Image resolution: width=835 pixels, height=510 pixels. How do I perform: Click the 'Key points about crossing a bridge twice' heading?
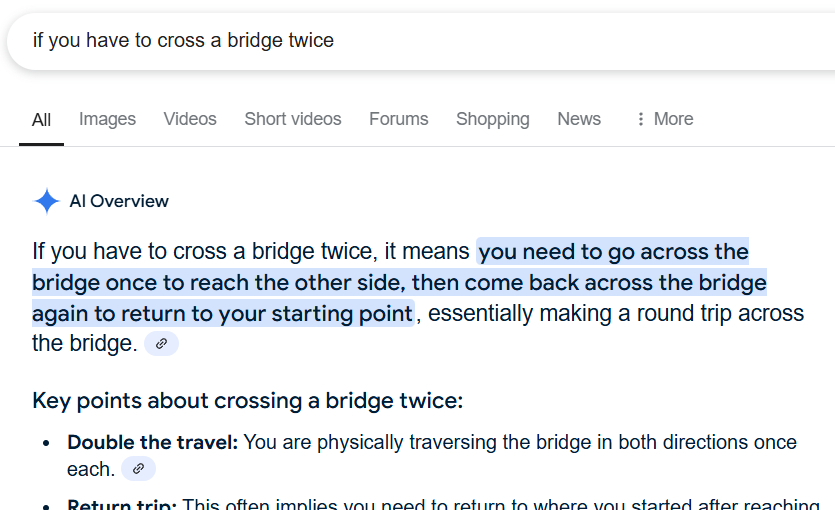point(247,401)
